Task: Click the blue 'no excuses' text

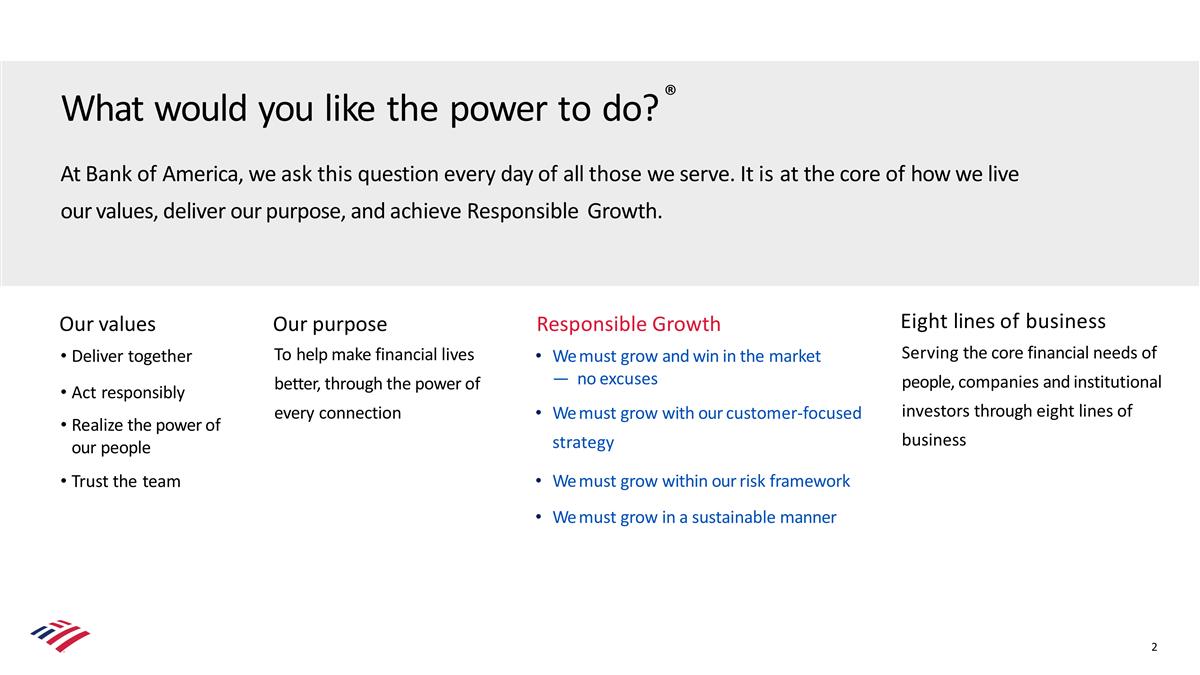Action: tap(617, 379)
